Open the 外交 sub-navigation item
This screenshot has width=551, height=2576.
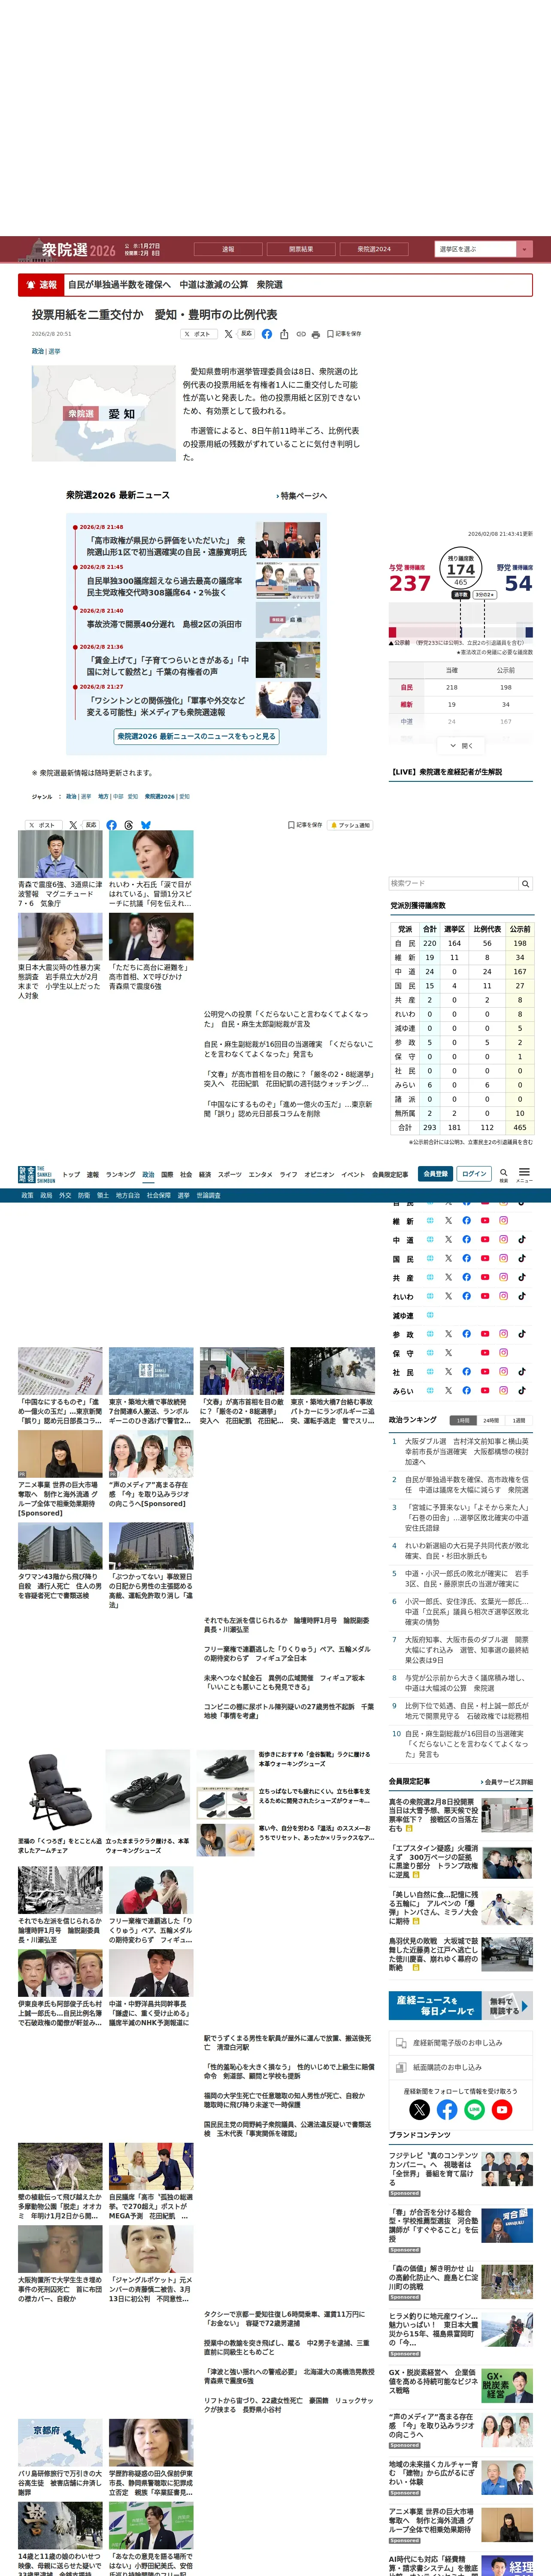(65, 1195)
